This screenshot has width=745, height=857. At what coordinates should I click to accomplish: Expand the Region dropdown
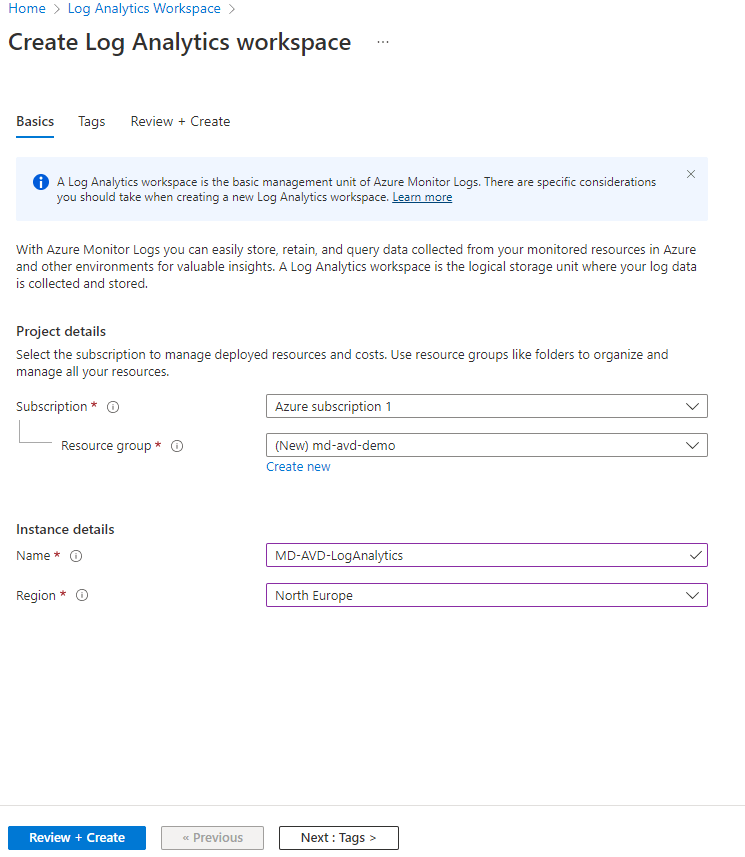[486, 595]
